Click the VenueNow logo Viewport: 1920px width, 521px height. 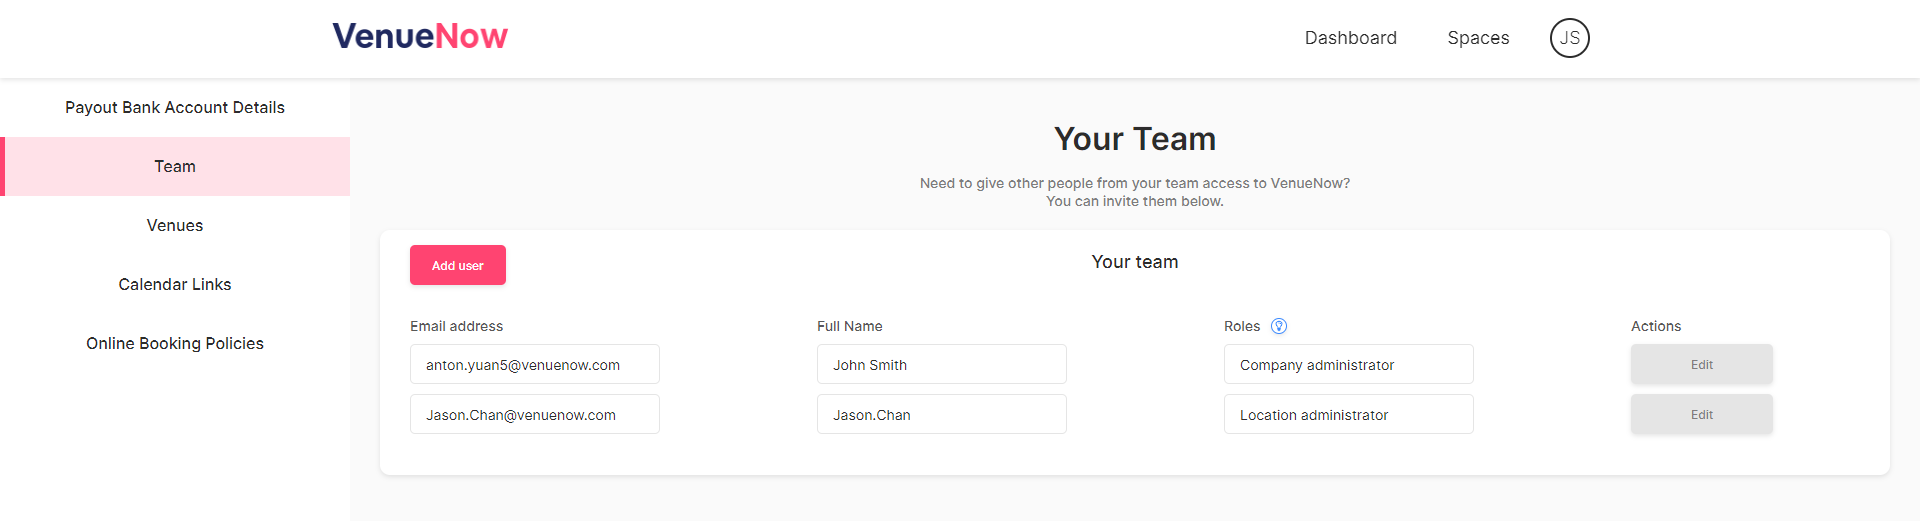coord(420,36)
